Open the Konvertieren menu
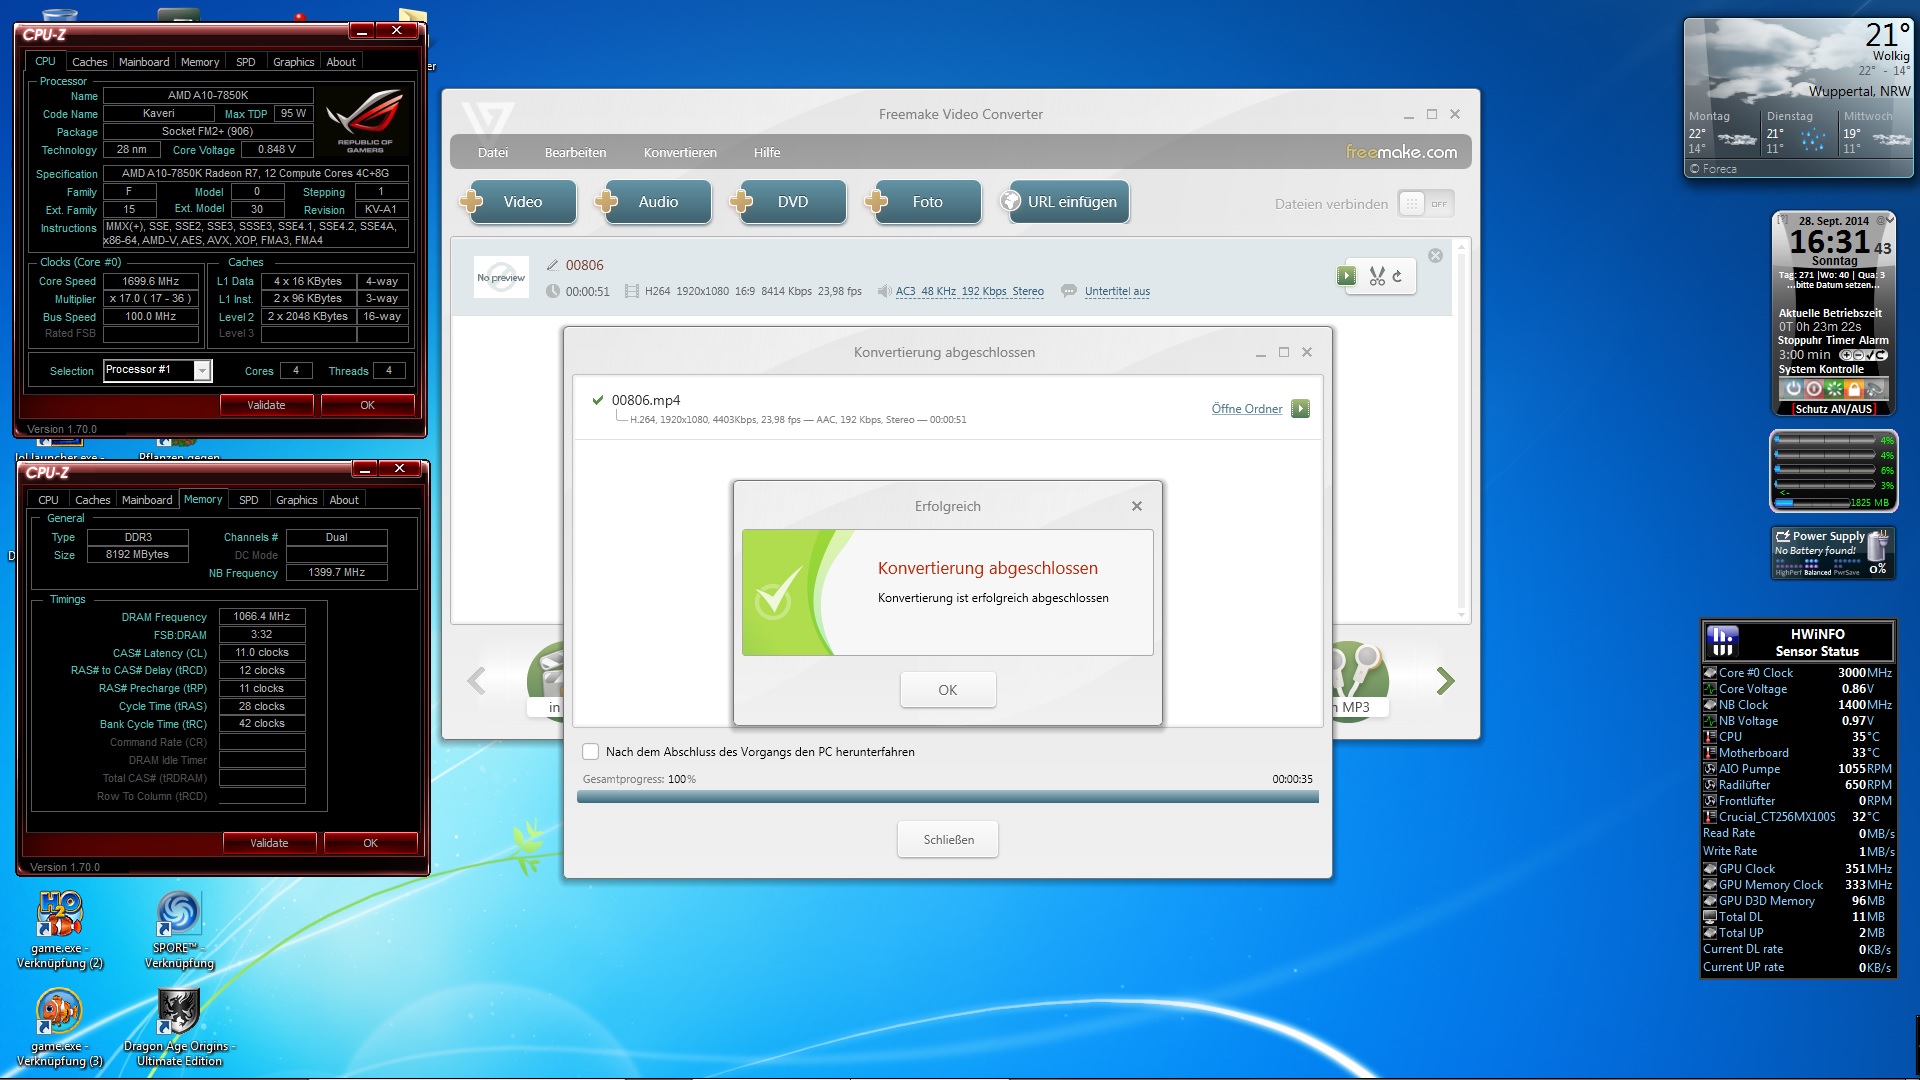 click(680, 153)
